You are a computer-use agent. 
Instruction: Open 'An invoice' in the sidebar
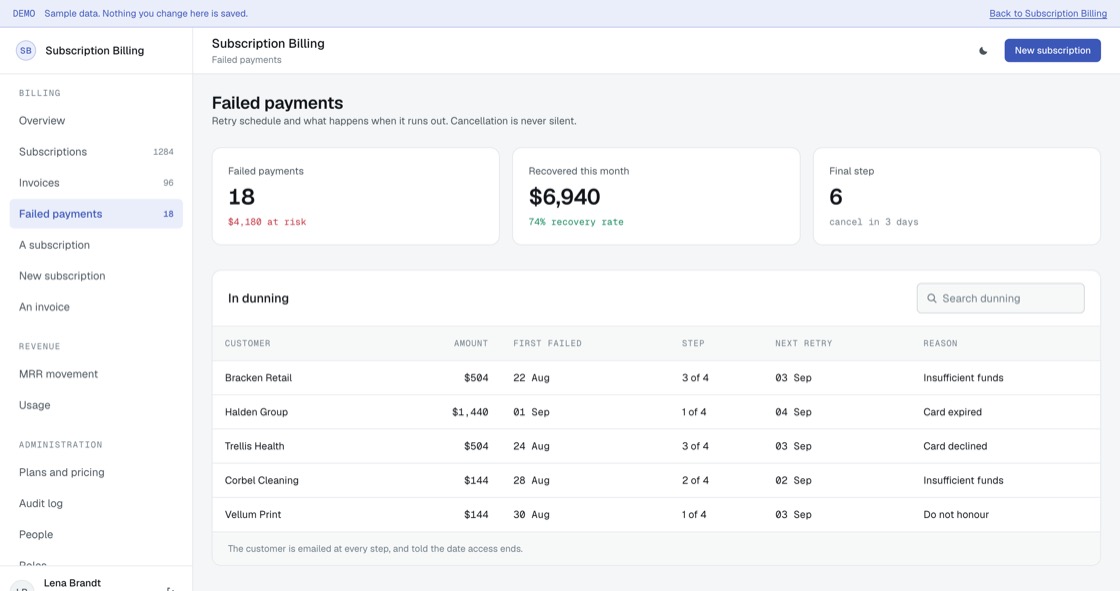[96, 307]
